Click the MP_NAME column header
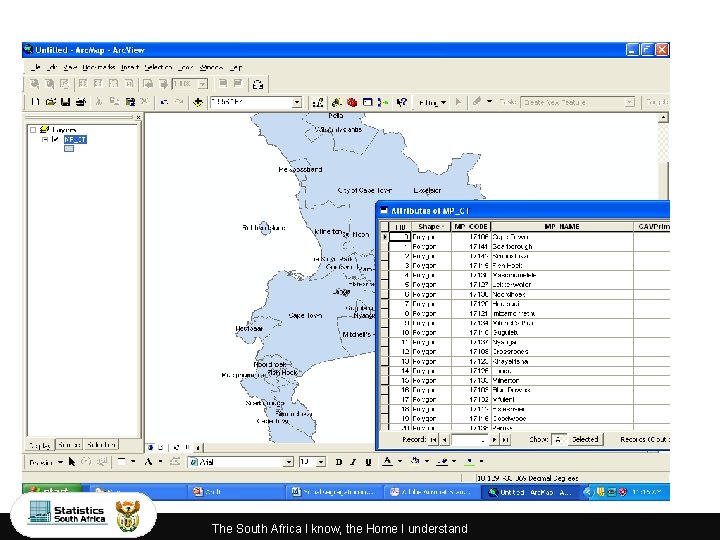Screen dimensions: 720x540 click(x=562, y=226)
